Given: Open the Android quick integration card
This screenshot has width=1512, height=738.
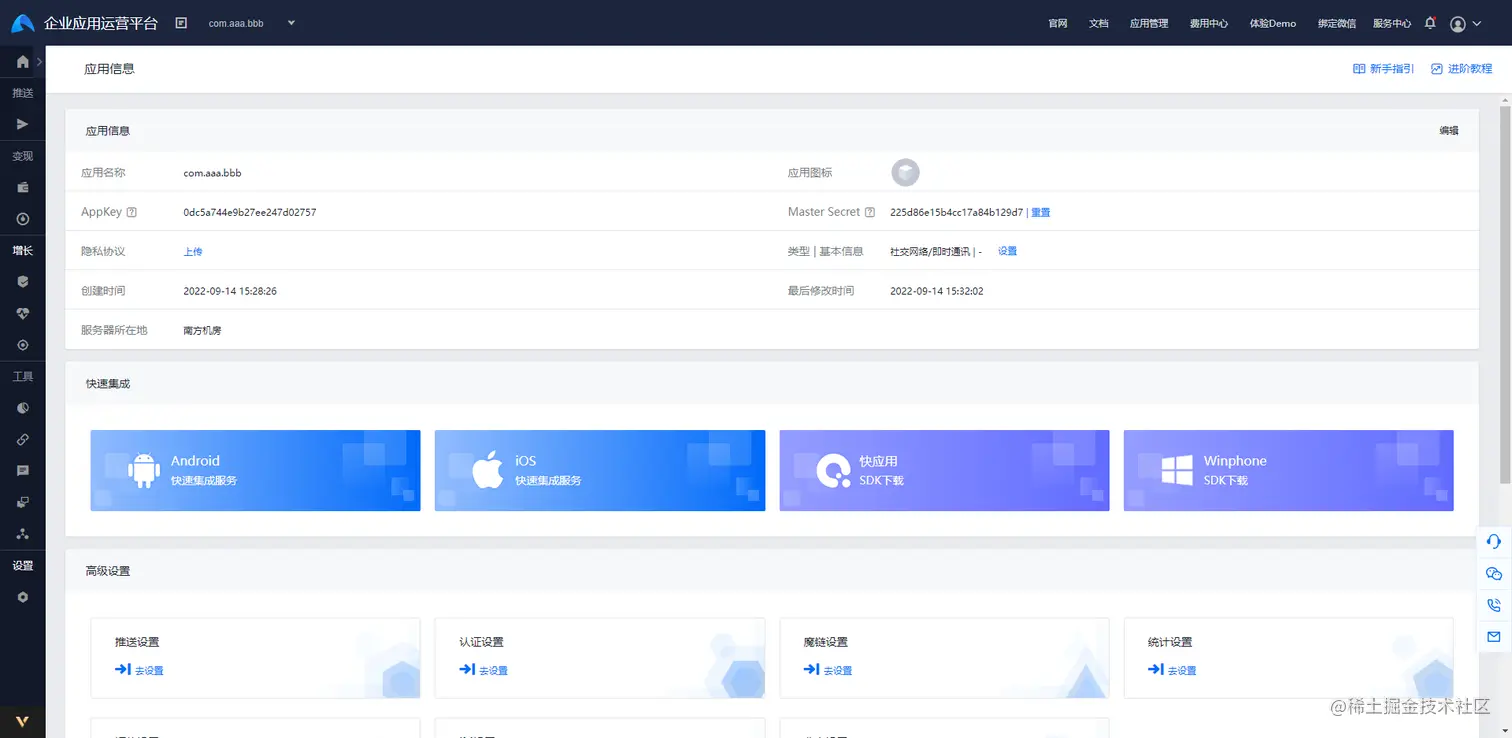Looking at the screenshot, I should tap(255, 470).
